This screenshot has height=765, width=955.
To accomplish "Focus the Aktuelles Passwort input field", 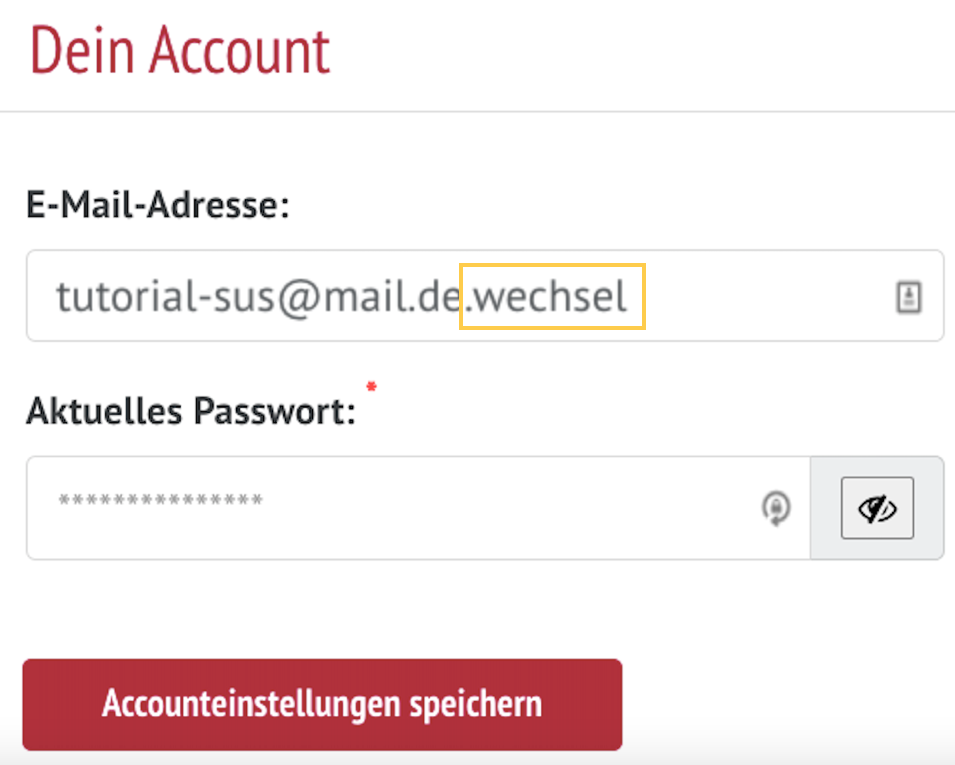I will click(x=418, y=508).
